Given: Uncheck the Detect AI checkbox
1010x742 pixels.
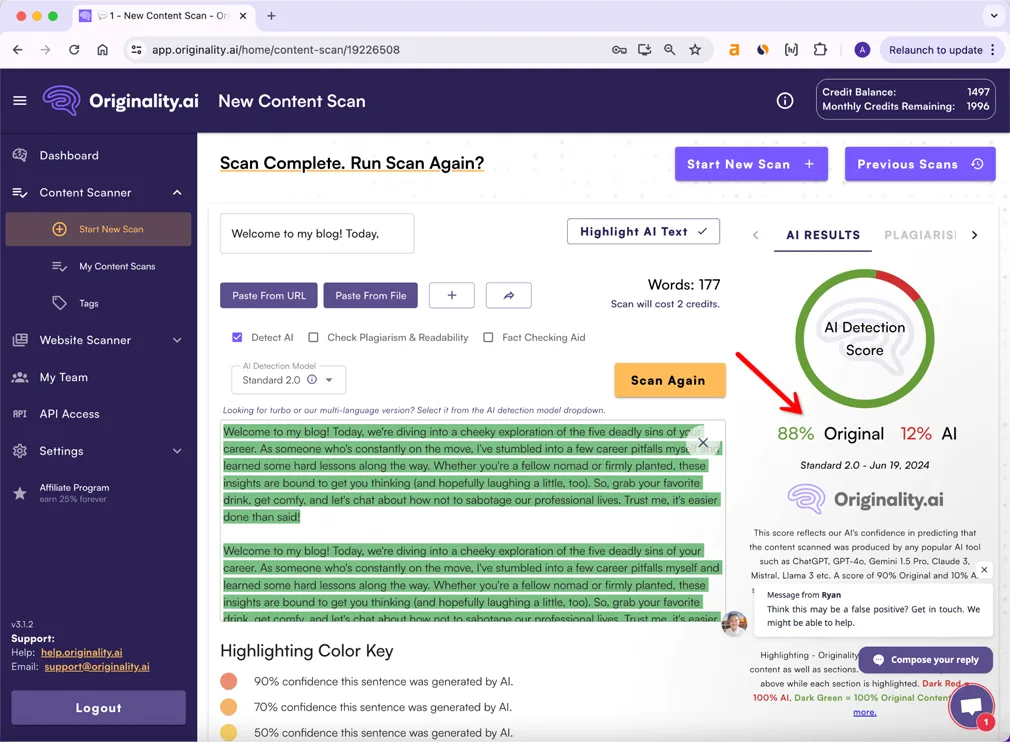Looking at the screenshot, I should (237, 337).
